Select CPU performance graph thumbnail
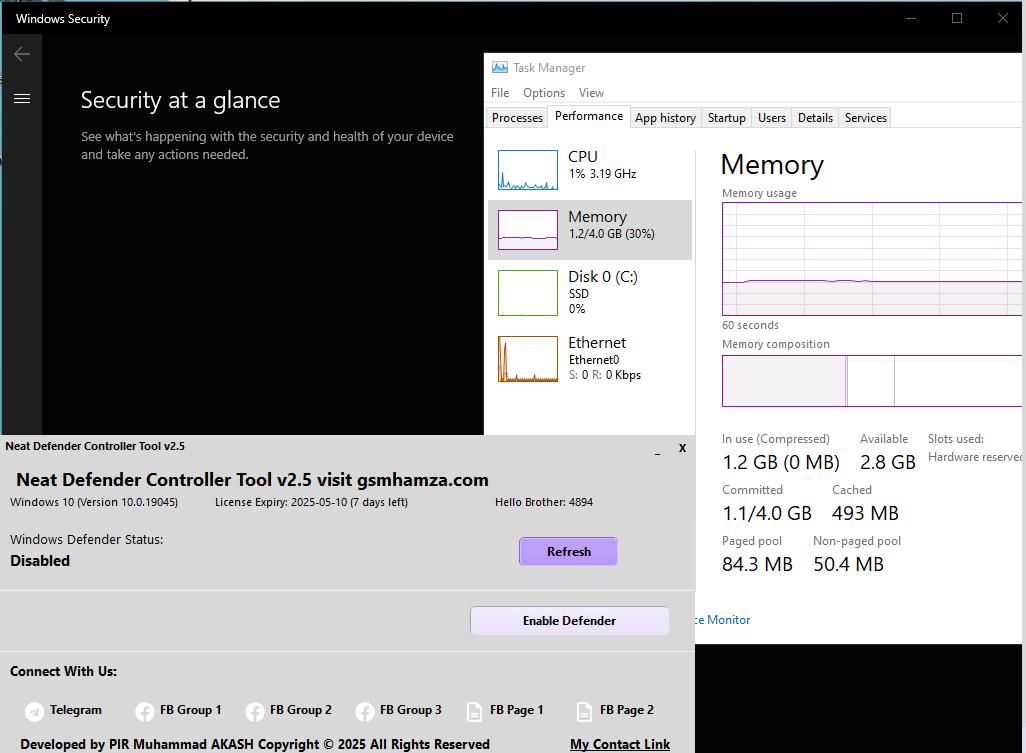1026x753 pixels. pyautogui.click(x=527, y=169)
